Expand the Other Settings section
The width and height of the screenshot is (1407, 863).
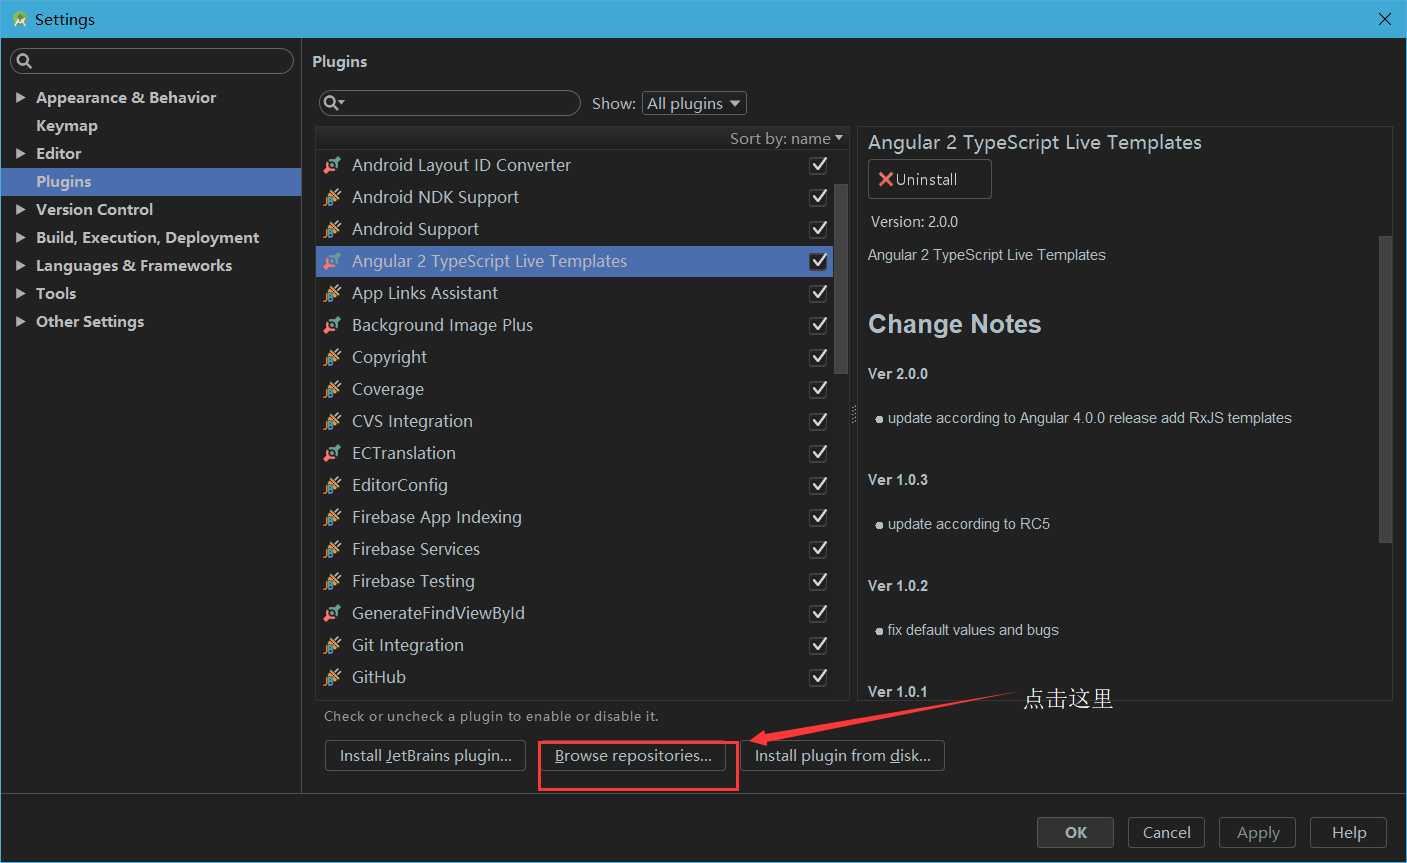click(x=20, y=321)
